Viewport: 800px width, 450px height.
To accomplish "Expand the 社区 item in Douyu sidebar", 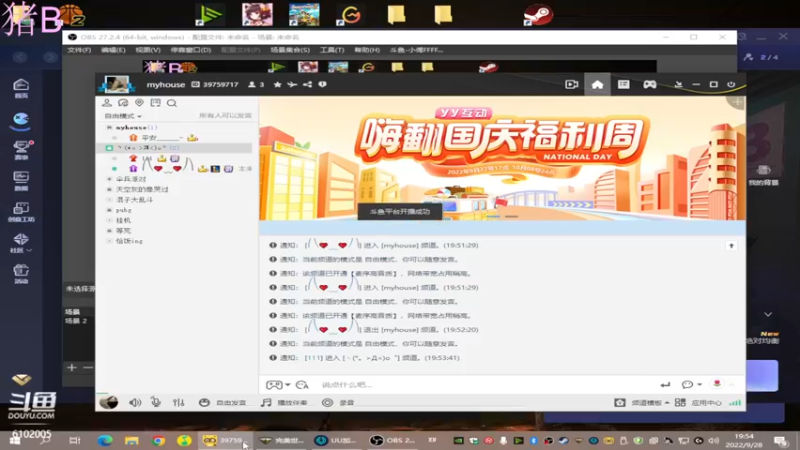I will (x=21, y=243).
